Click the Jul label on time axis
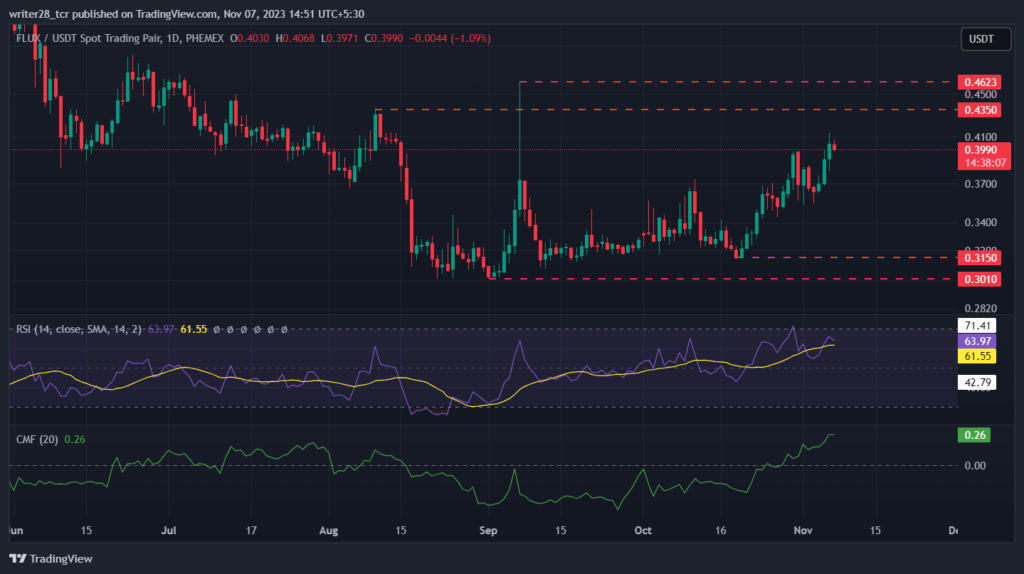This screenshot has height=574, width=1024. 169,531
